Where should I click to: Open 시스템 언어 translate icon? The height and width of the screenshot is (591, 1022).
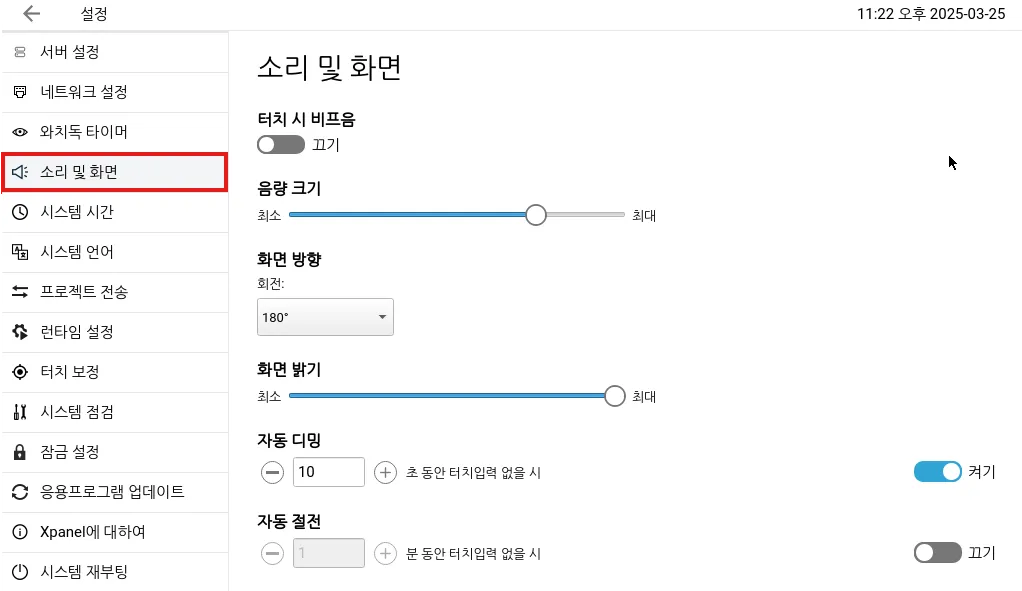click(x=20, y=252)
